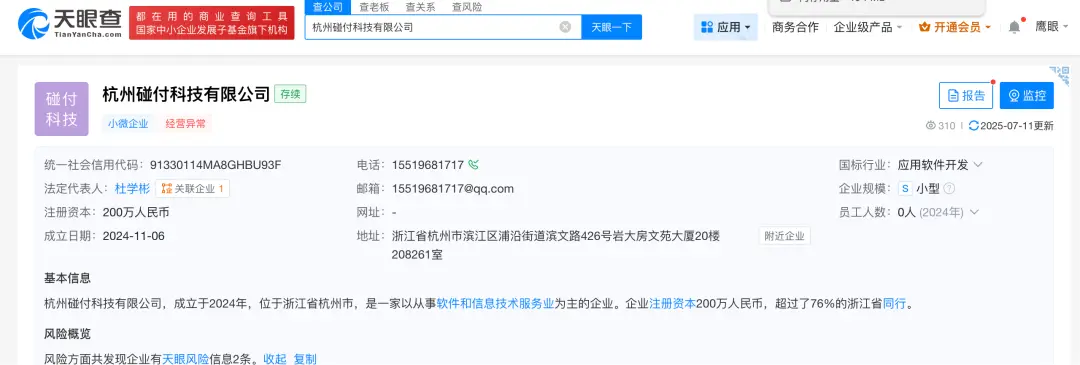Expand the 企业级产品 menu

point(867,27)
